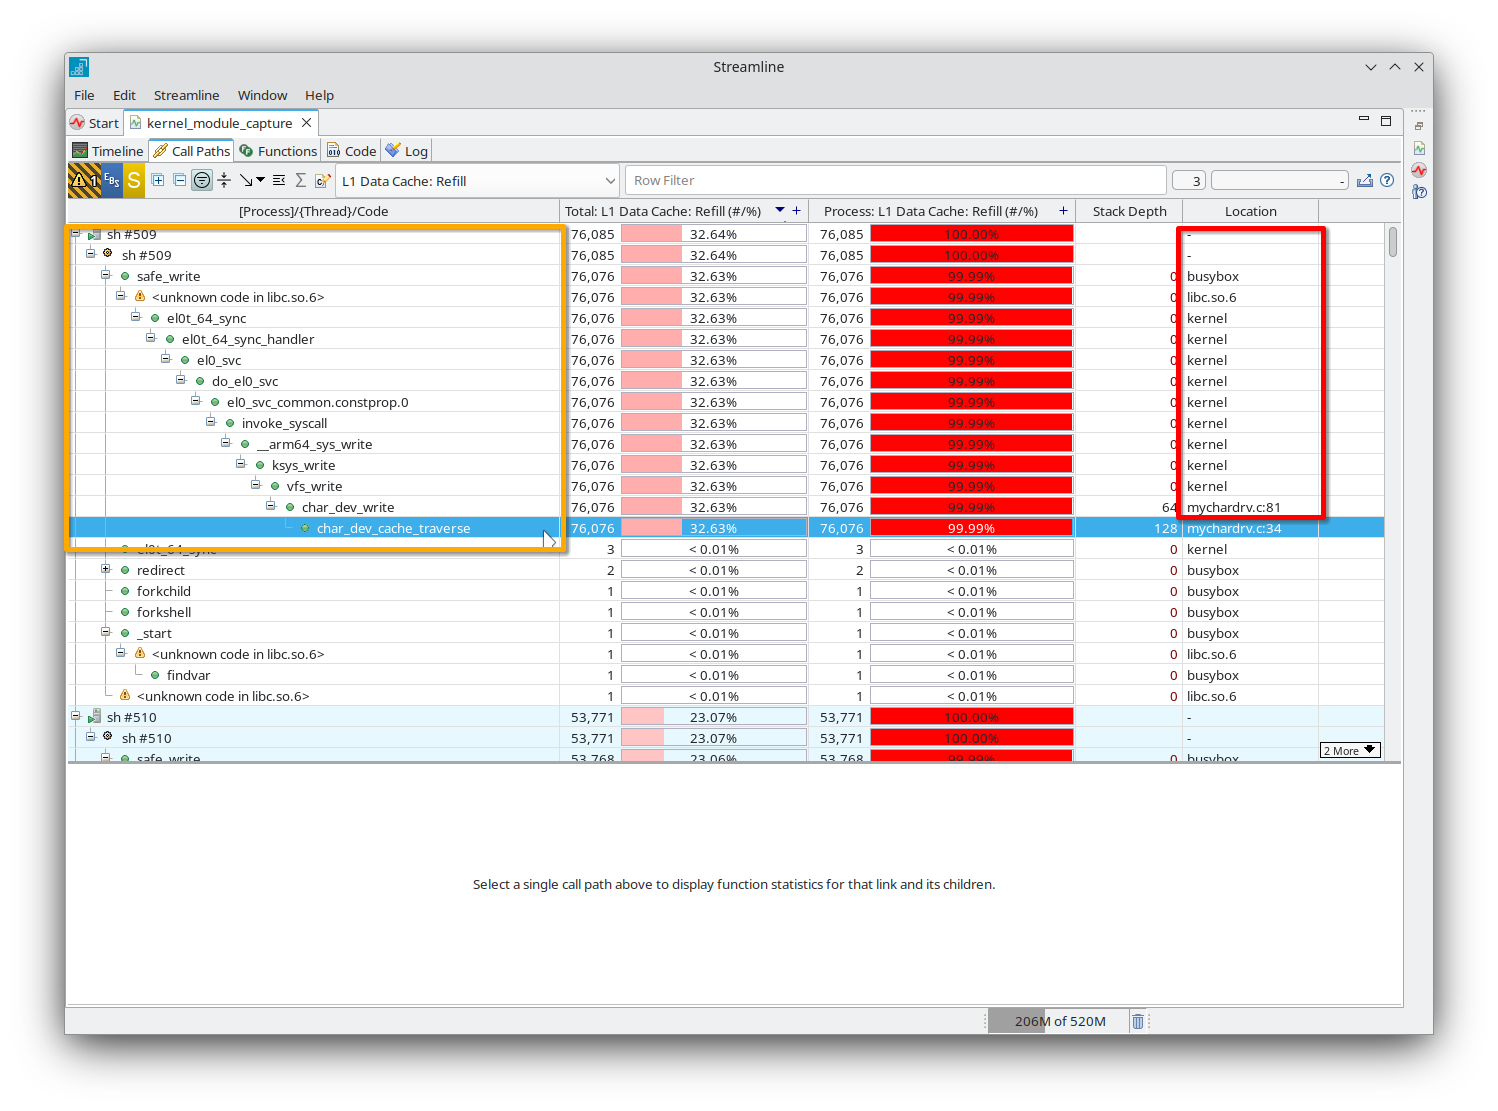This screenshot has height=1111, width=1498.
Task: Click the Streamline analysis icon in right sidebar
Action: pos(1419,170)
